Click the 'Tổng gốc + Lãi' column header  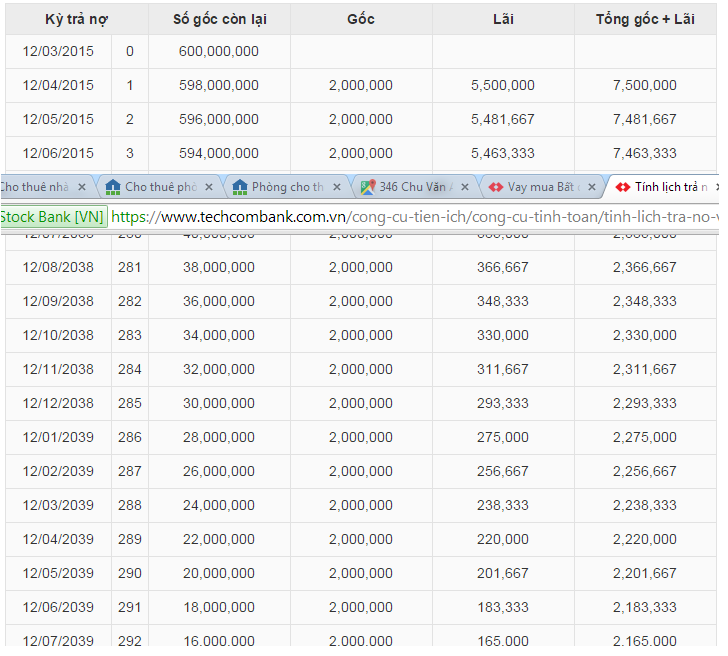point(644,19)
